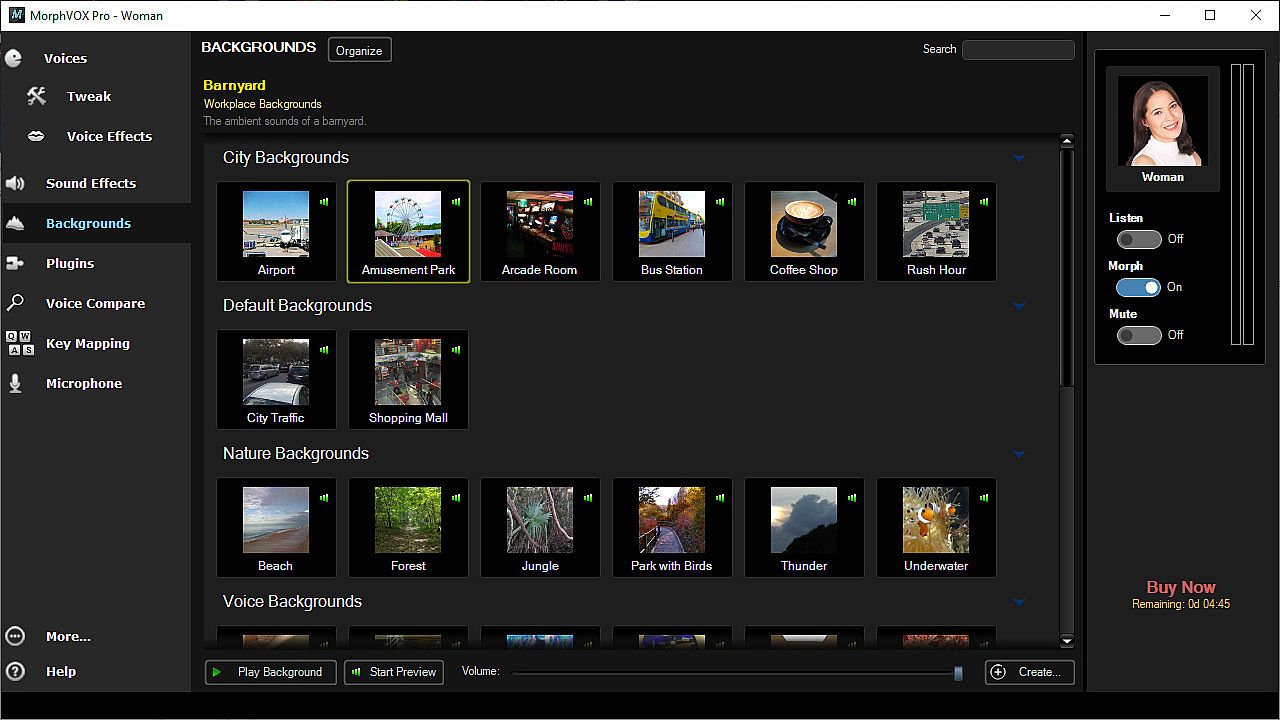The height and width of the screenshot is (720, 1280).
Task: Open the Voices menu item
Action: pos(65,58)
